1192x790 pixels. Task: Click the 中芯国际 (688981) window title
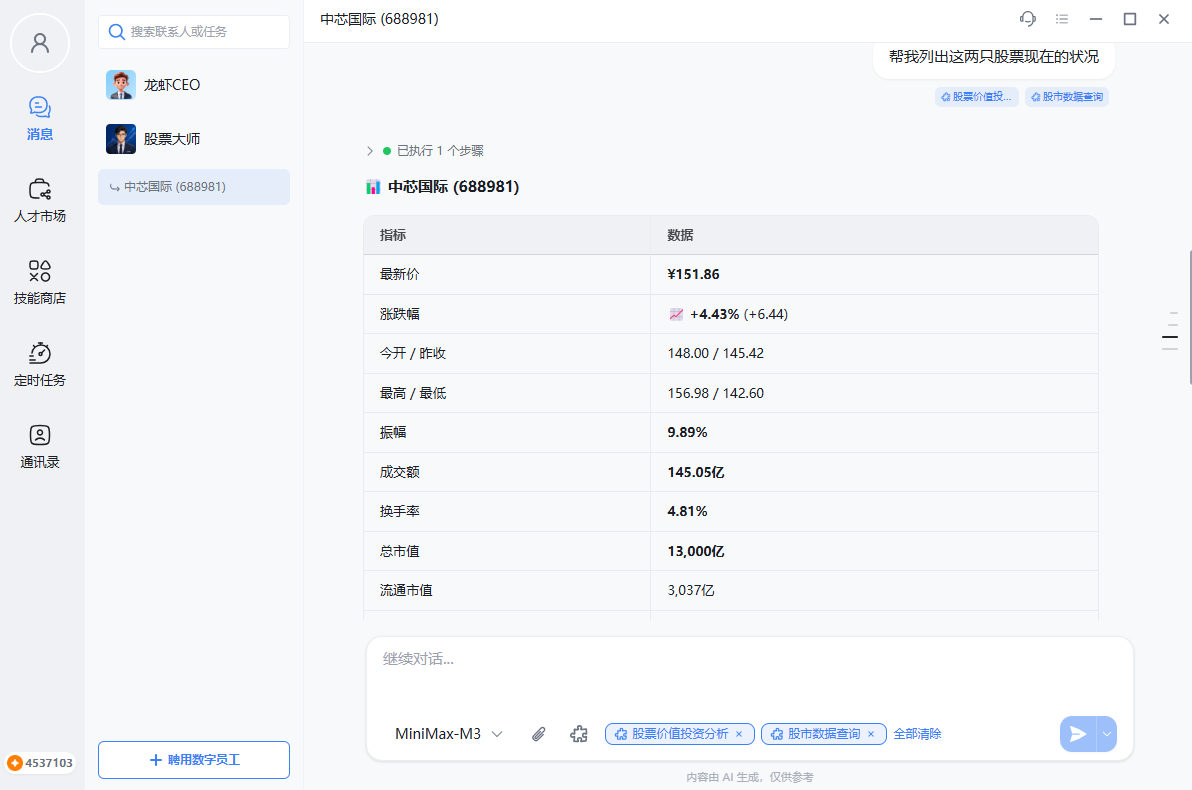pos(379,19)
